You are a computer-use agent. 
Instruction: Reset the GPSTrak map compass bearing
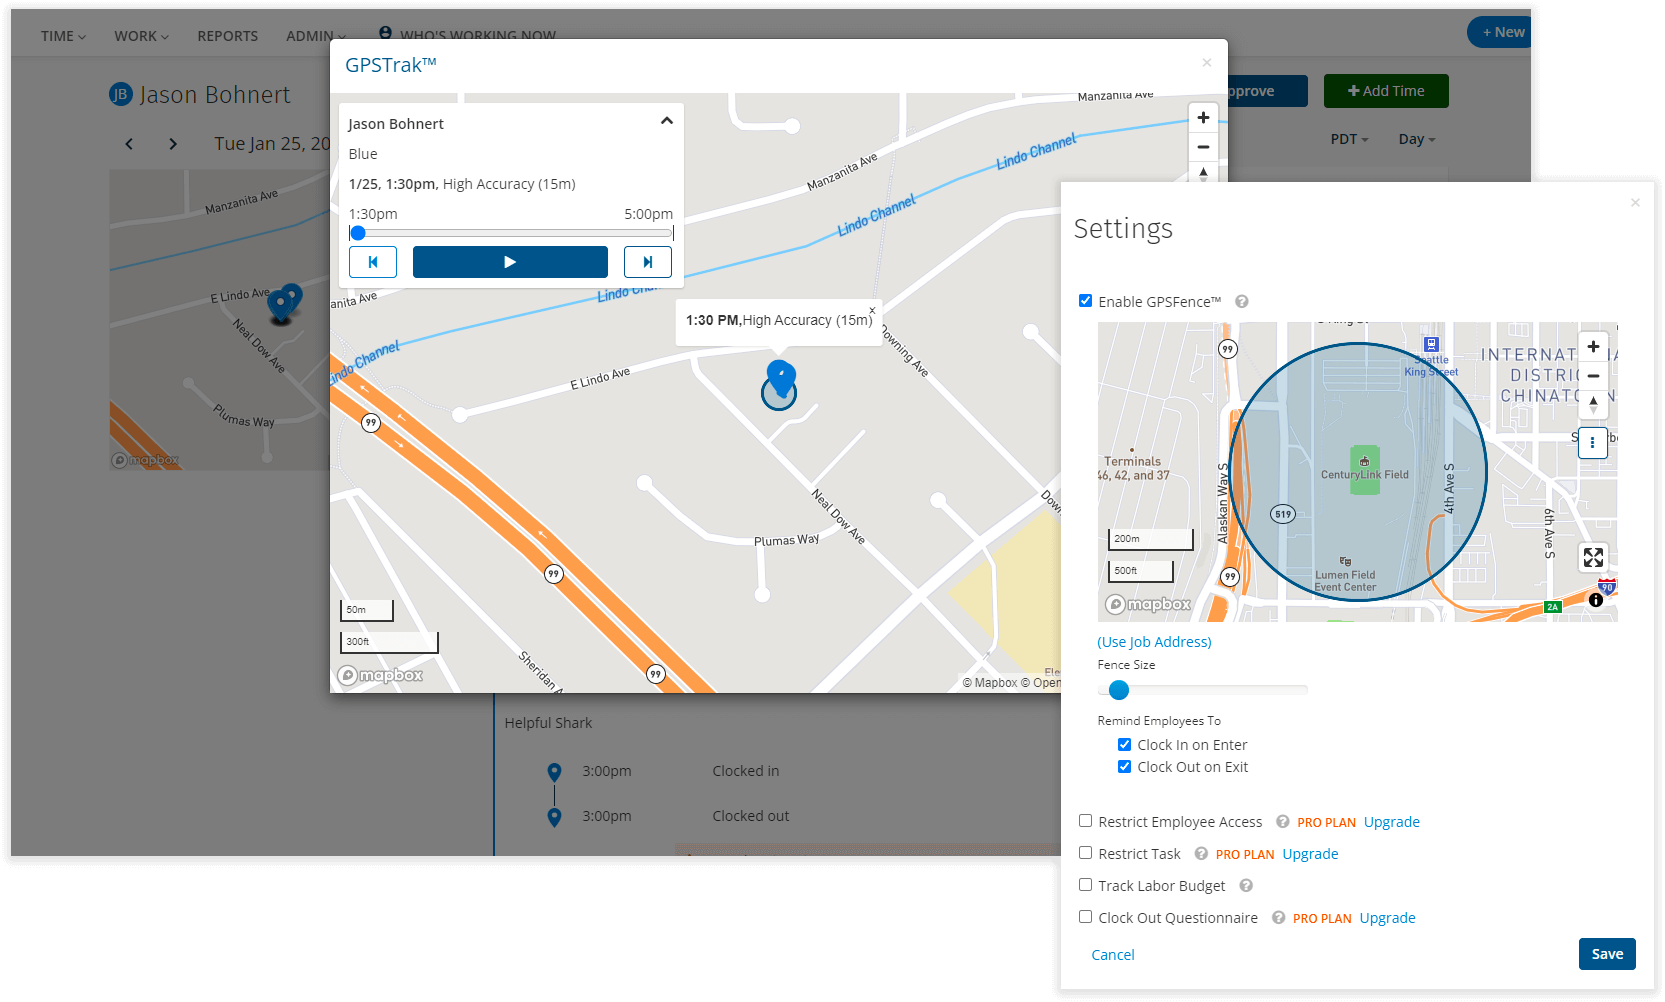[x=1203, y=173]
